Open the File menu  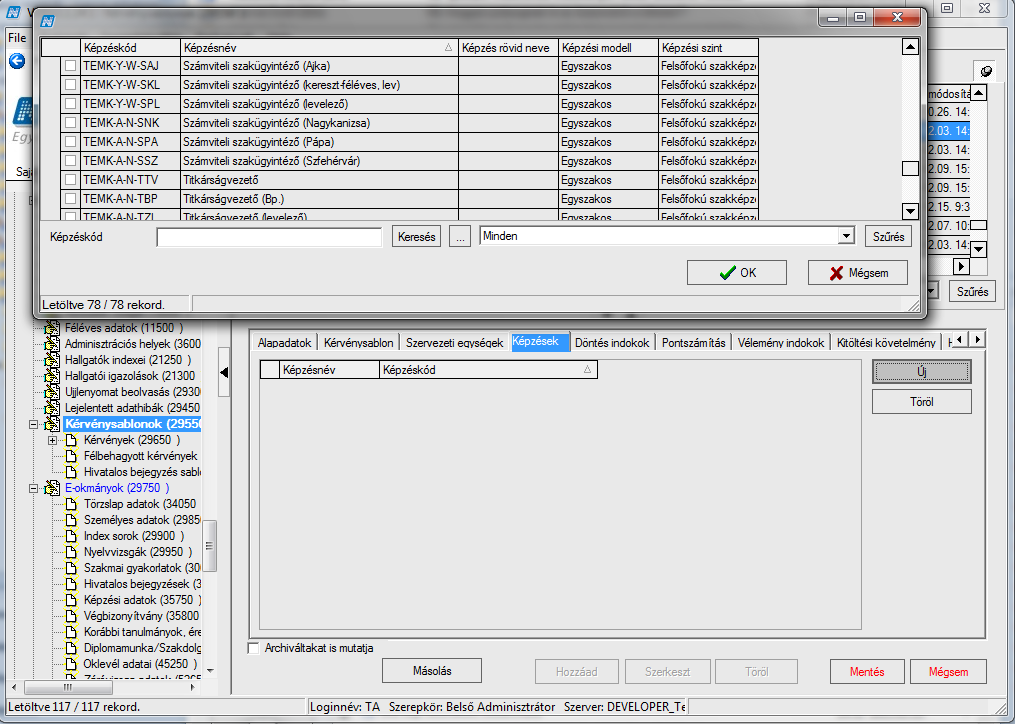17,38
